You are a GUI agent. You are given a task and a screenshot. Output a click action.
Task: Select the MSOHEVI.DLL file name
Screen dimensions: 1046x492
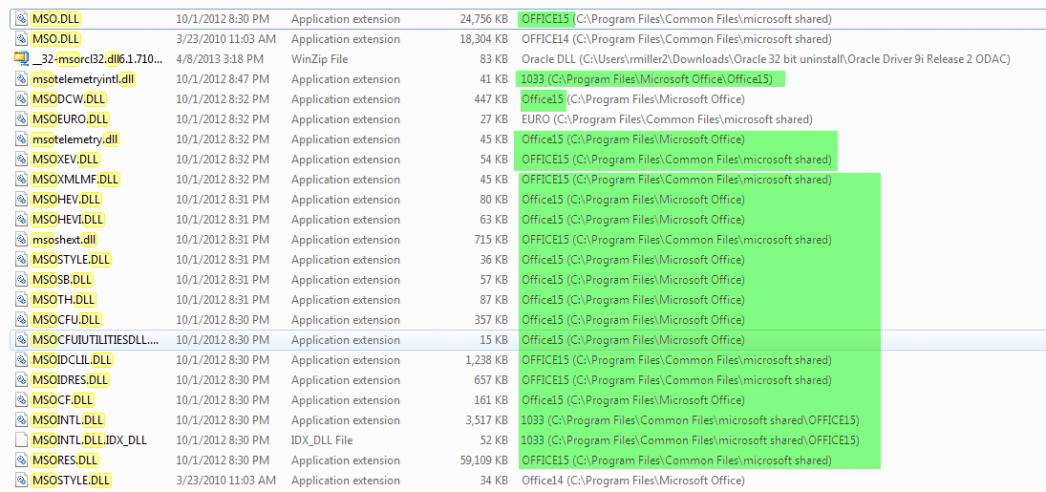pos(68,219)
